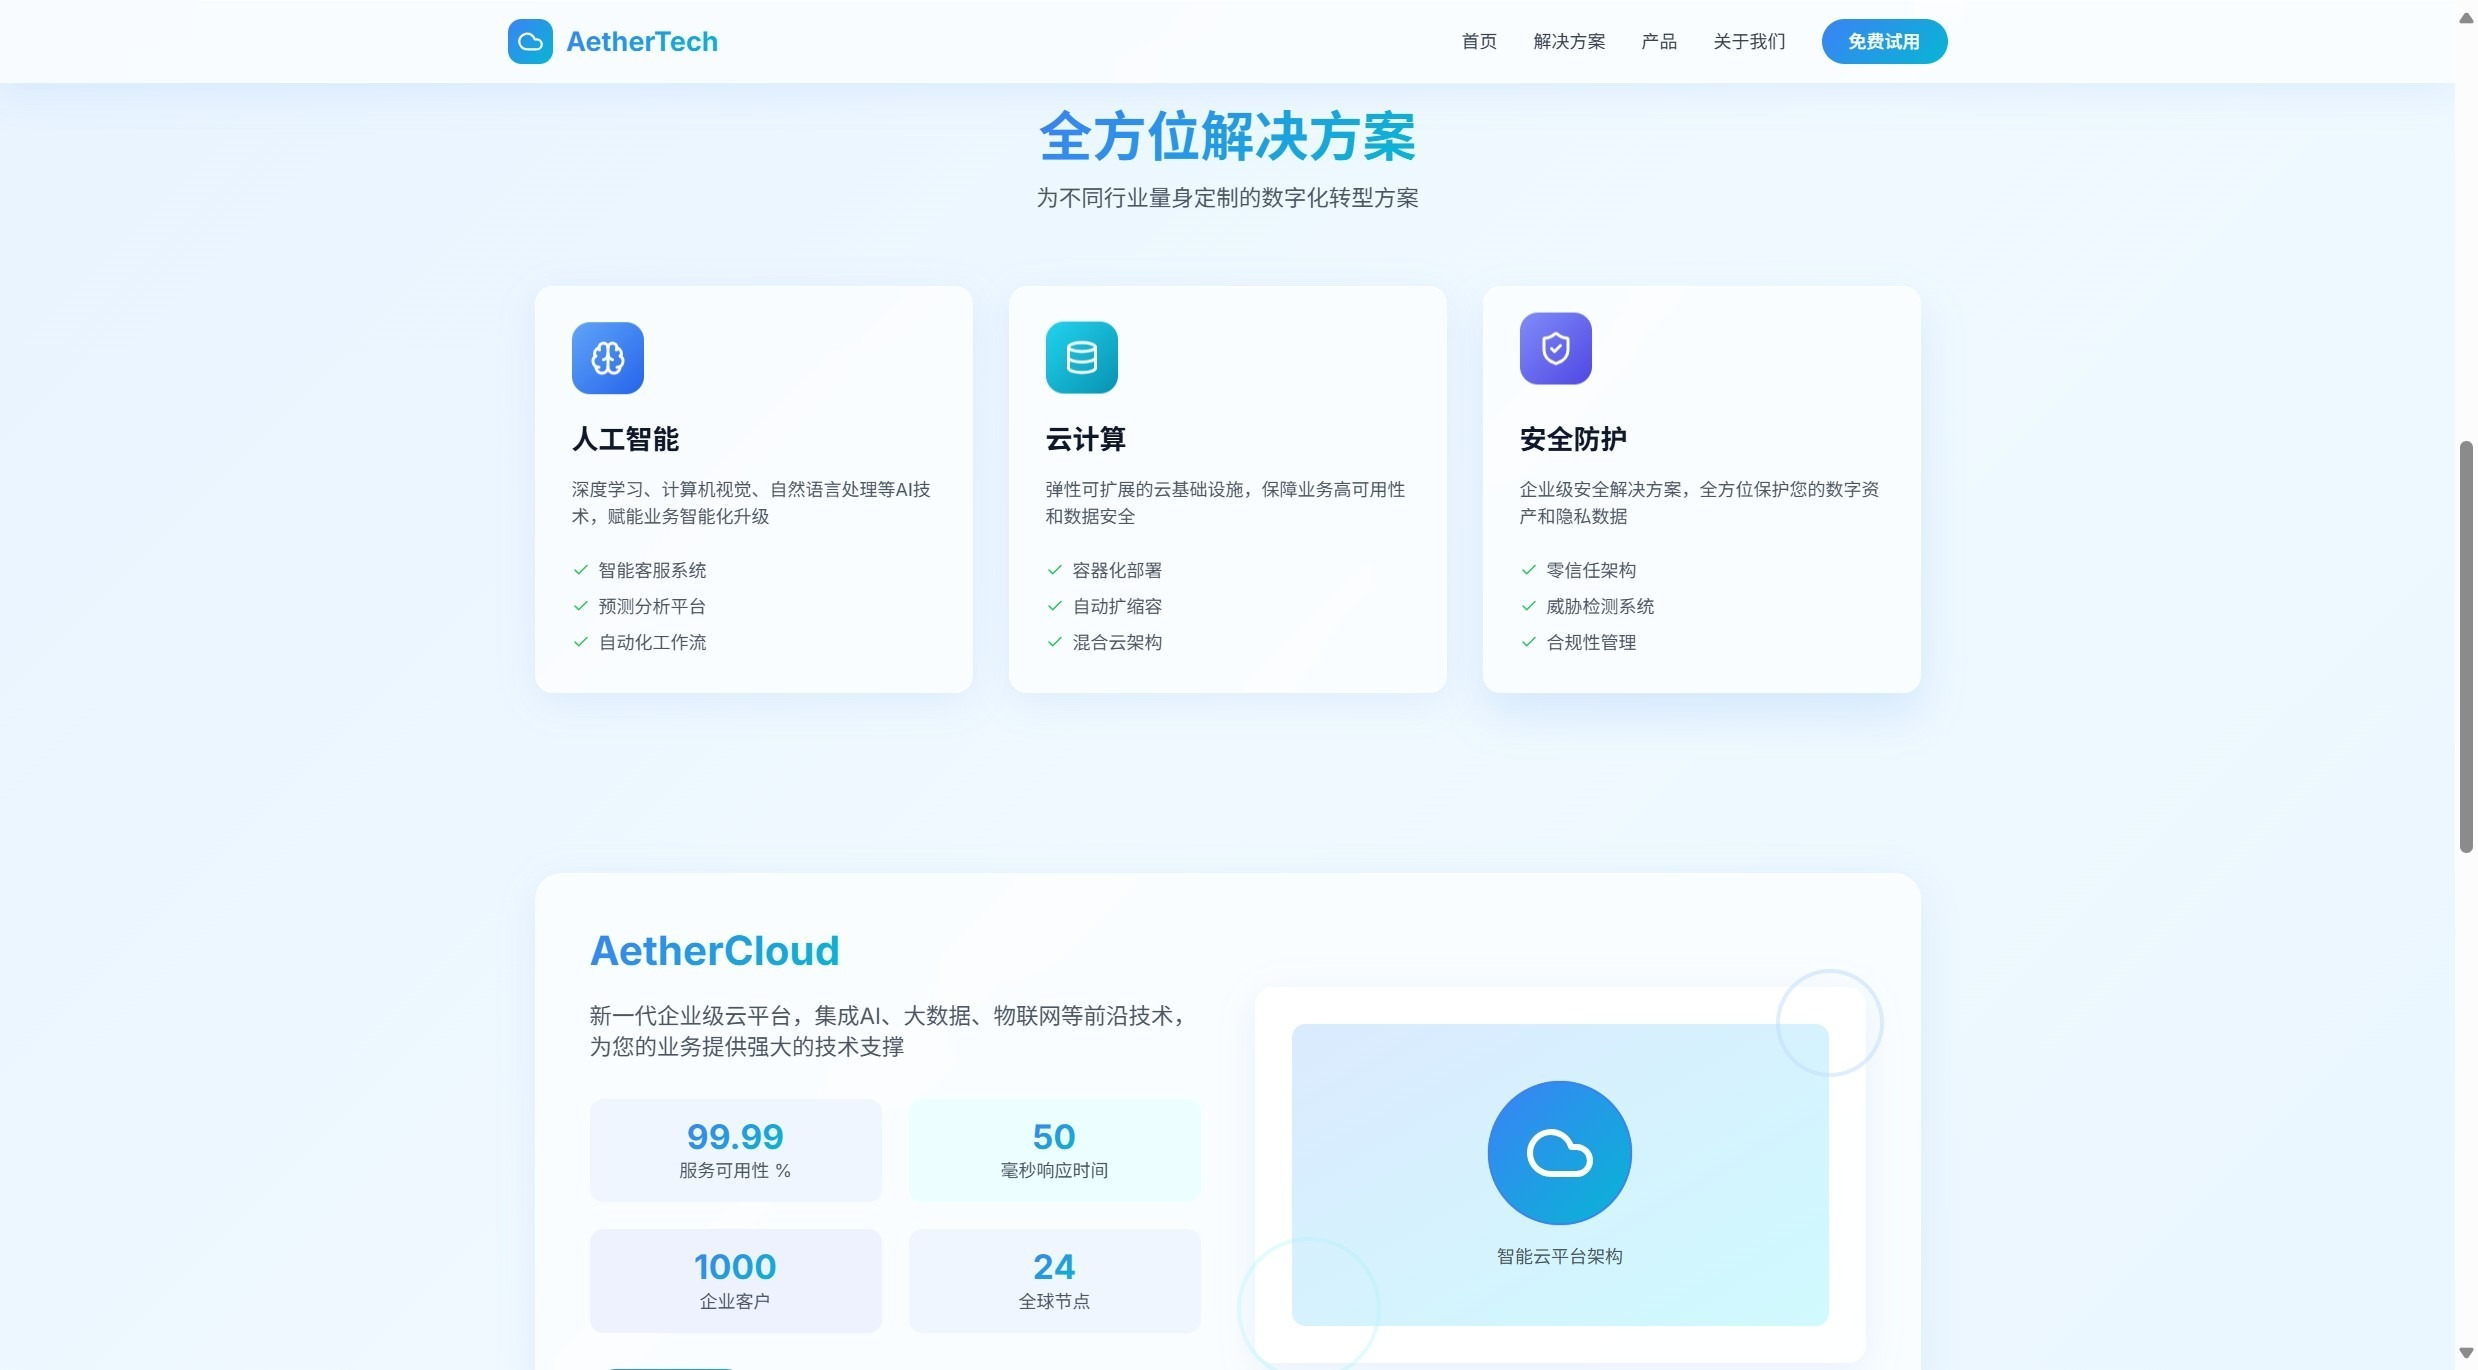Click the 全方位解决方案 heading
The height and width of the screenshot is (1370, 2478).
1227,136
